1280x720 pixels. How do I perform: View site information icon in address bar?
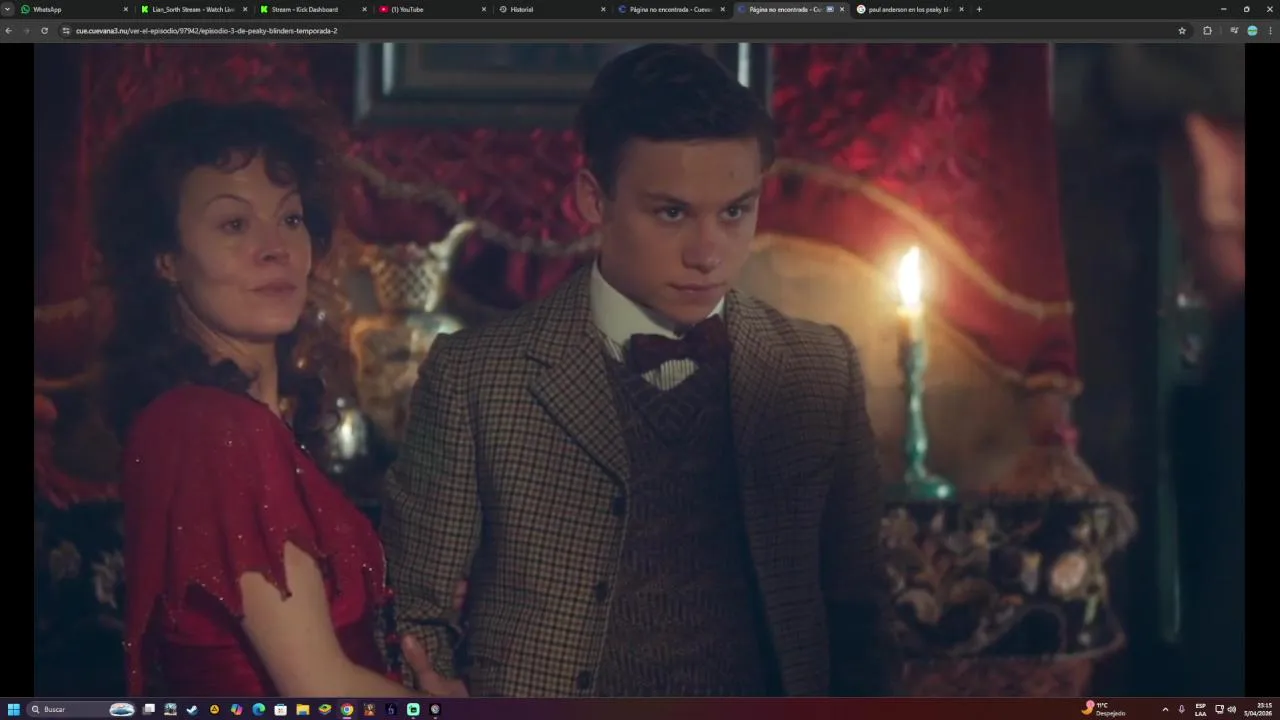pyautogui.click(x=67, y=31)
